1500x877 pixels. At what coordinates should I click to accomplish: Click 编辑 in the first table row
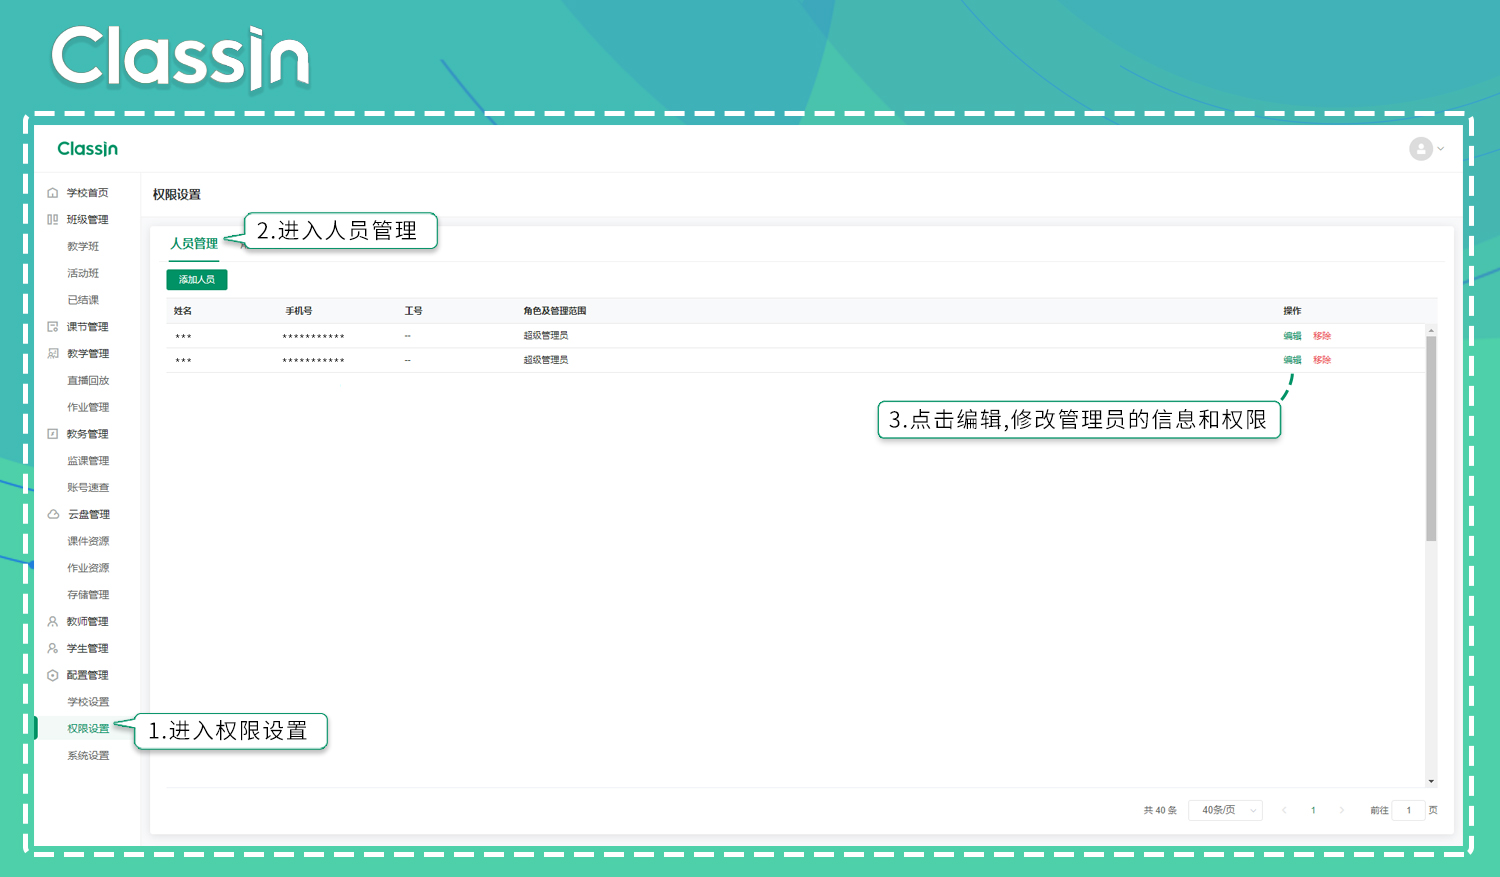point(1292,336)
